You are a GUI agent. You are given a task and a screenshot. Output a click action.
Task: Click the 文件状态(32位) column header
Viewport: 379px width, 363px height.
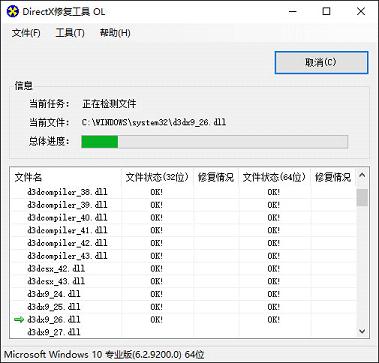157,177
